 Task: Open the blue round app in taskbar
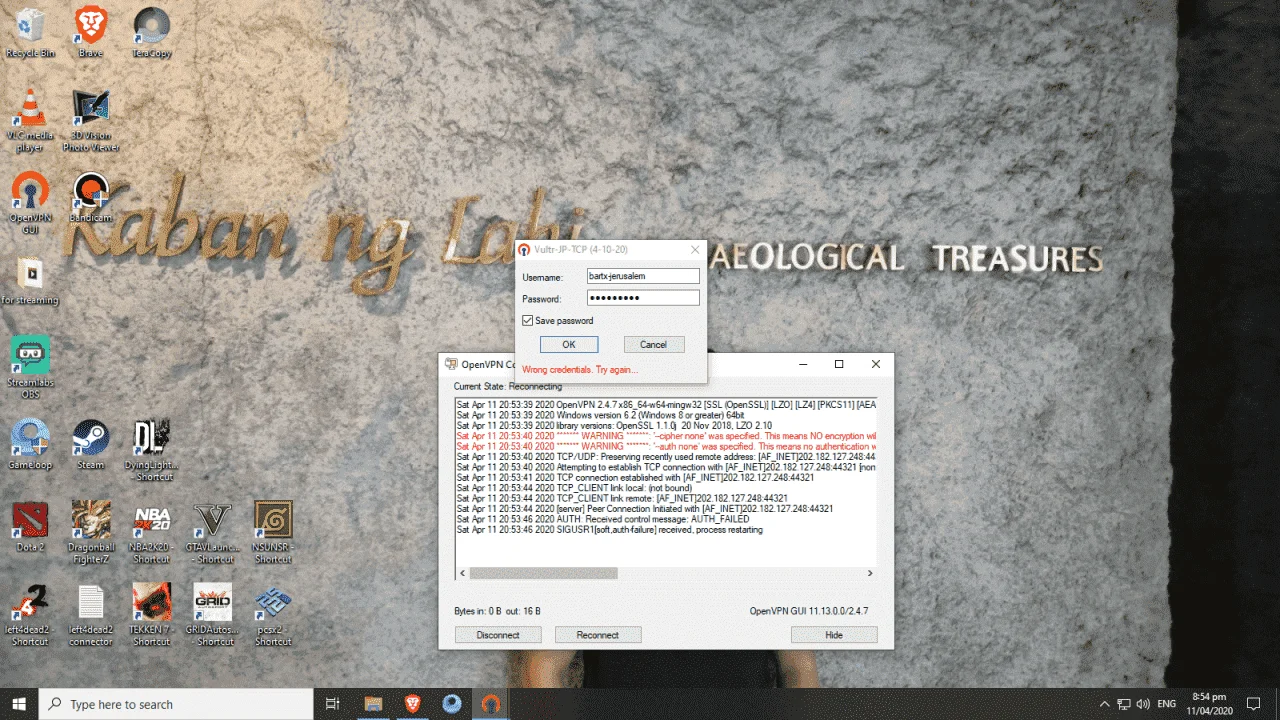point(451,704)
